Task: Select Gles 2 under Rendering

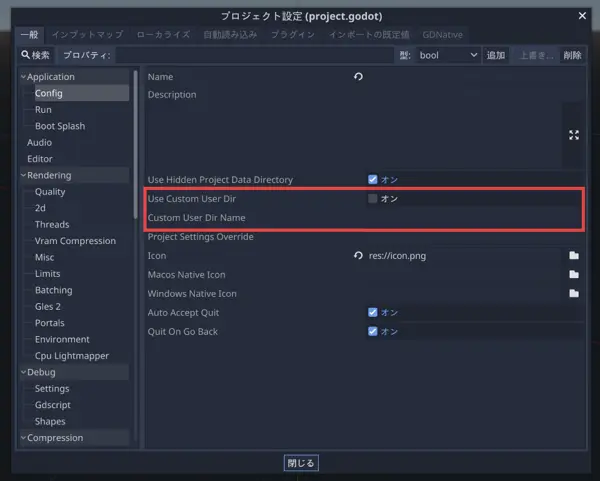Action: click(48, 307)
